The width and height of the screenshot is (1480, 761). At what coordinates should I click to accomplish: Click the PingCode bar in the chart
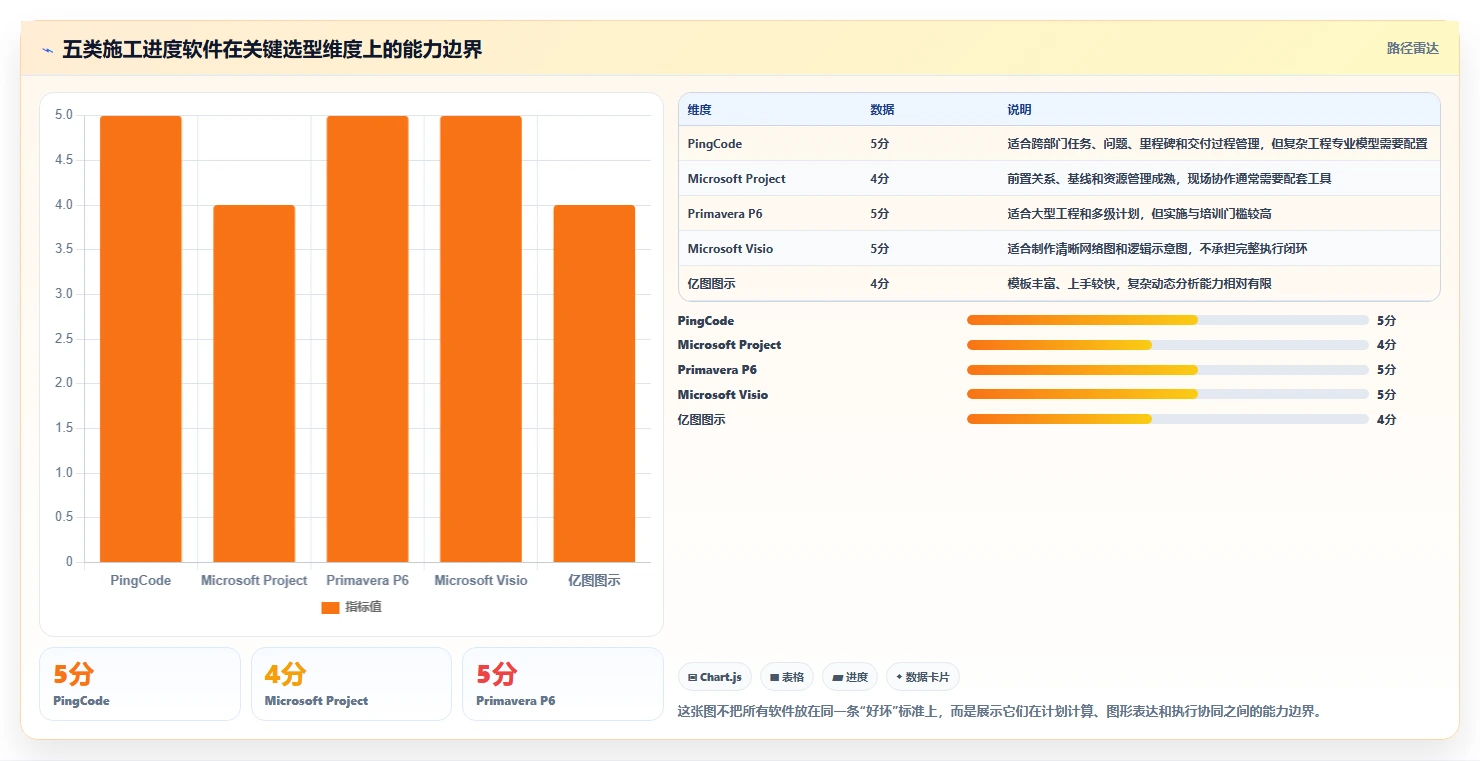141,339
